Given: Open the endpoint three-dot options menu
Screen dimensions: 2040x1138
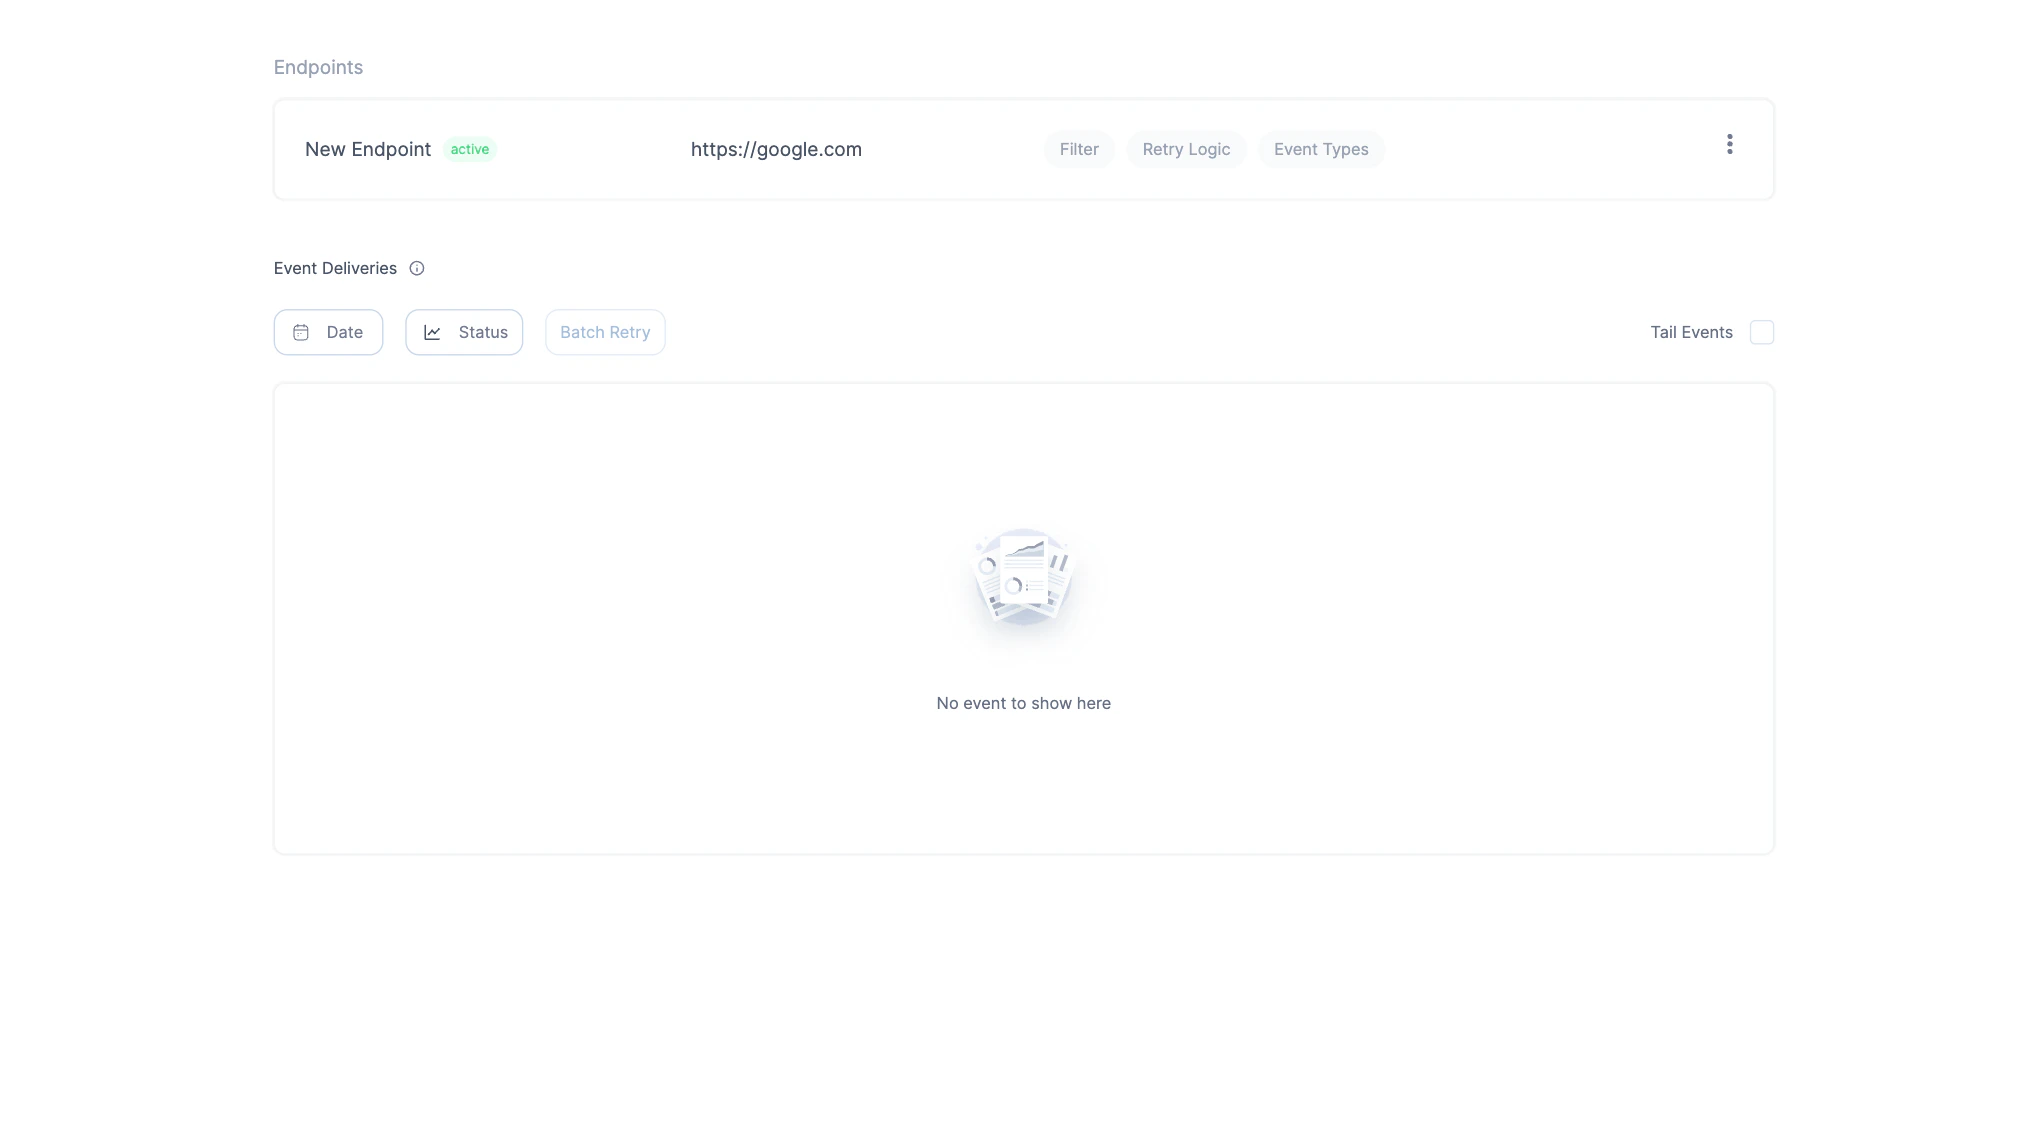Looking at the screenshot, I should (x=1729, y=144).
